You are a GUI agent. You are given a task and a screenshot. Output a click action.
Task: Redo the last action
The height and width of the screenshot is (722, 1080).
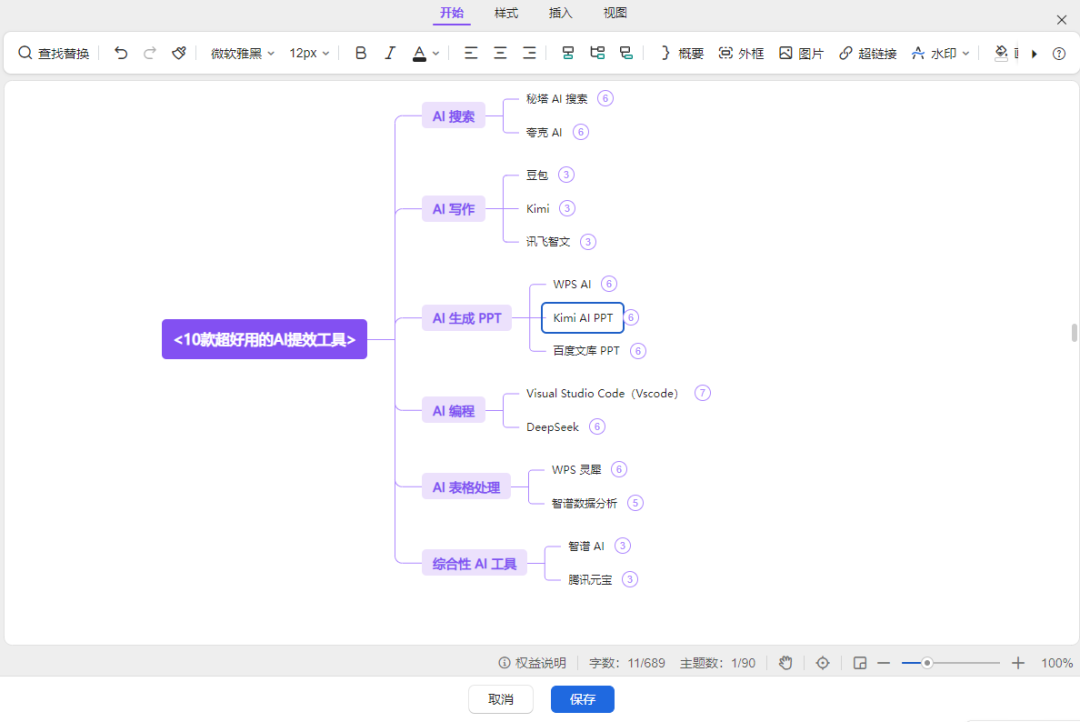(149, 53)
